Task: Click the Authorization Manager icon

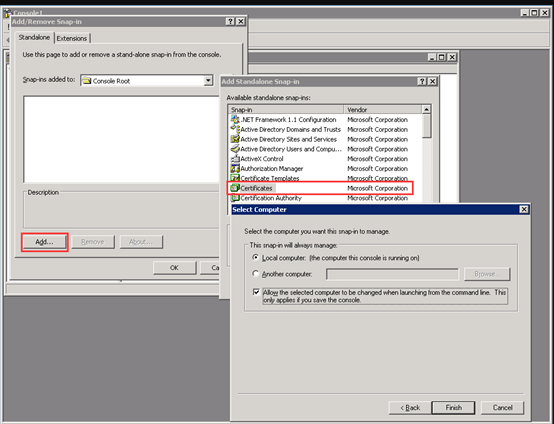Action: [x=235, y=169]
